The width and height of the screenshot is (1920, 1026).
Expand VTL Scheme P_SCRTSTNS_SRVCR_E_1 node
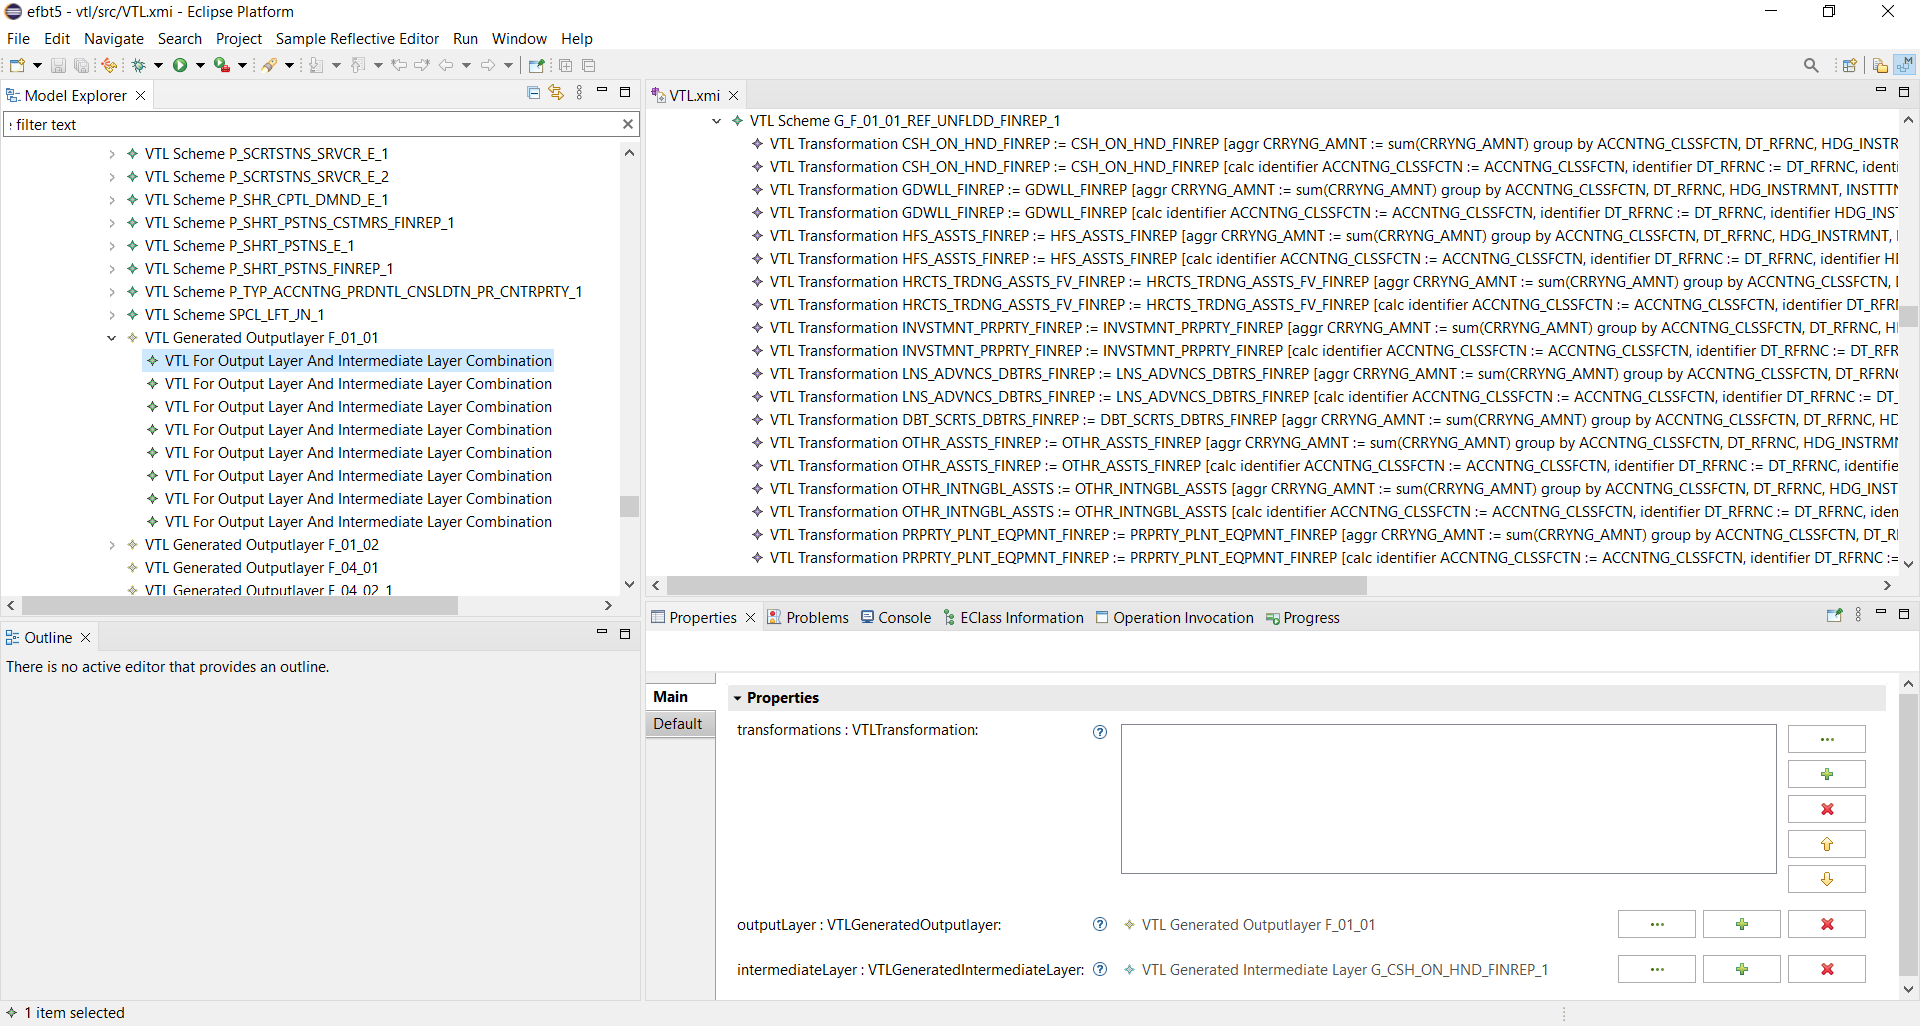click(112, 154)
